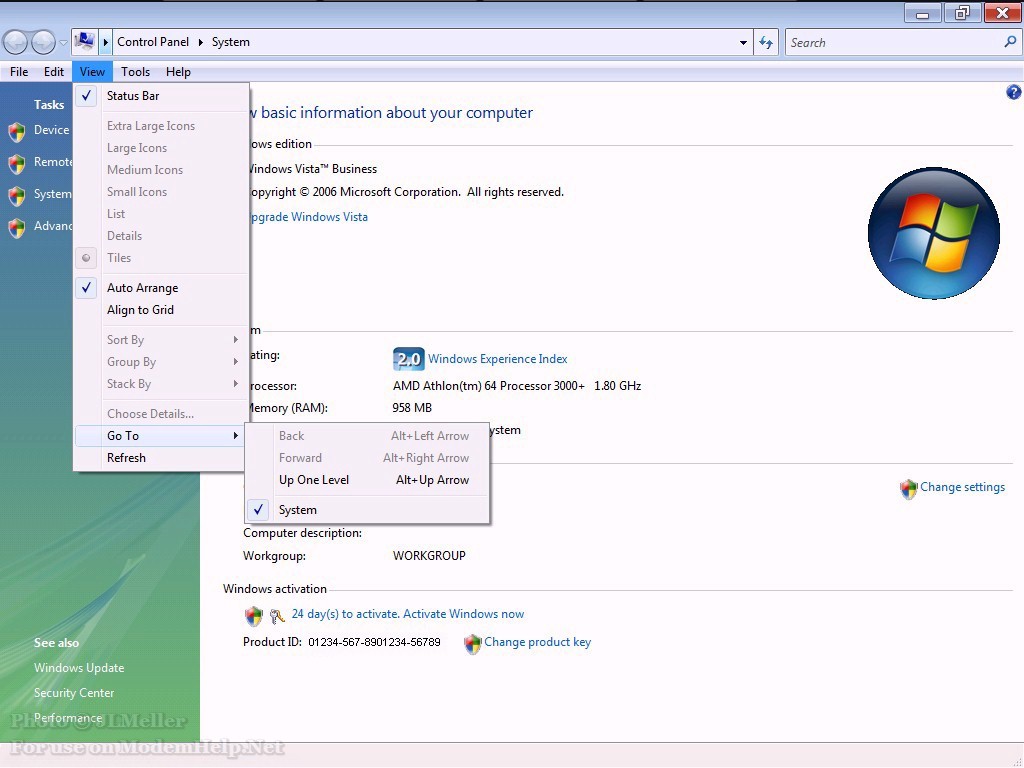This screenshot has height=768, width=1024.
Task: Select the Tiles view radio option
Action: coord(161,258)
